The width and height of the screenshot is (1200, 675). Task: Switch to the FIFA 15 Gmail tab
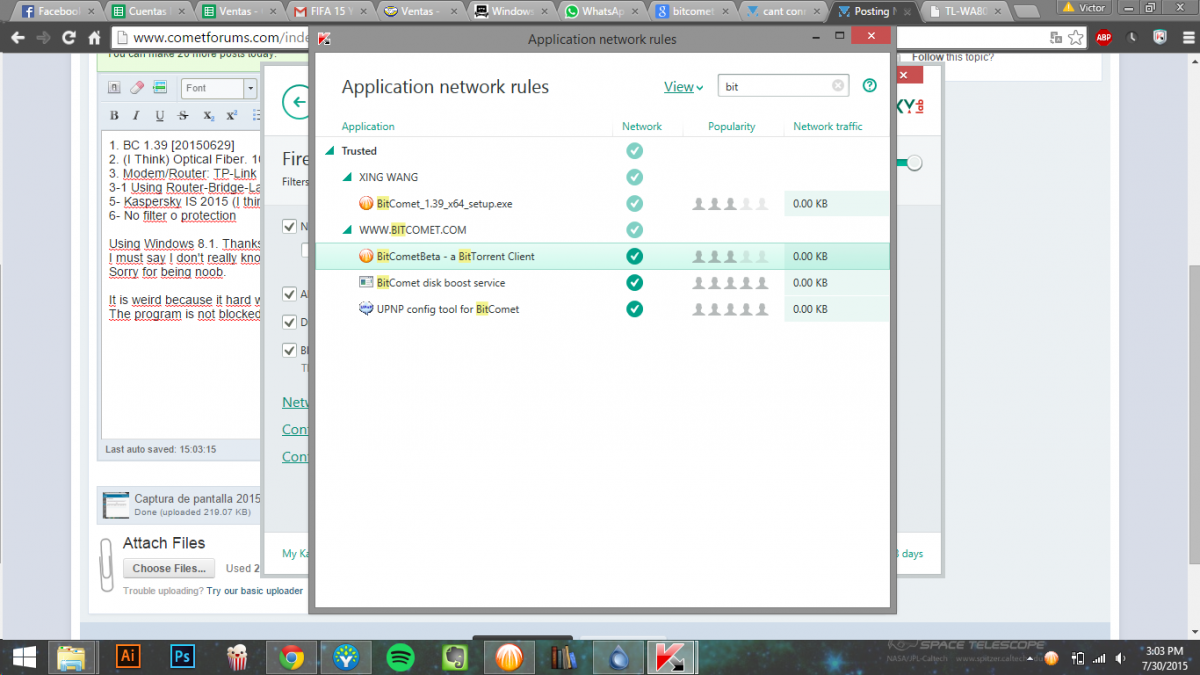tap(330, 11)
